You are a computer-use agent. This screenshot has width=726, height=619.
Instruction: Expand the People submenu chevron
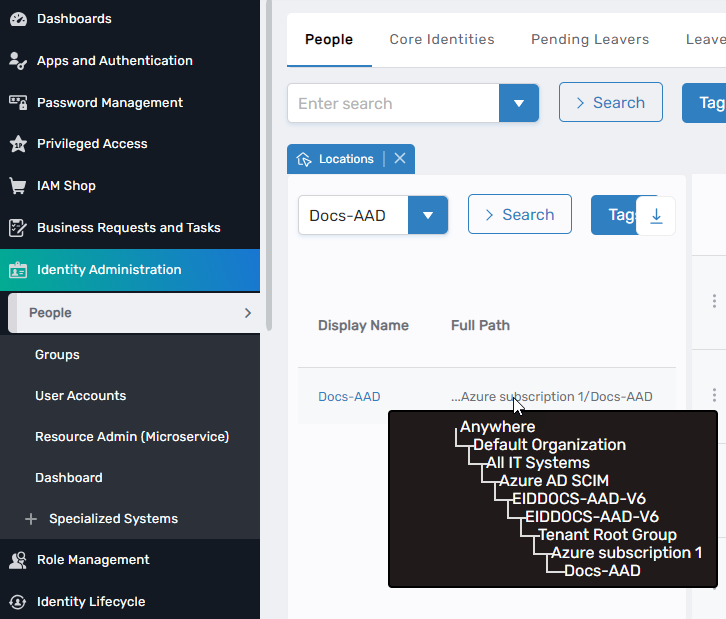[x=248, y=313]
